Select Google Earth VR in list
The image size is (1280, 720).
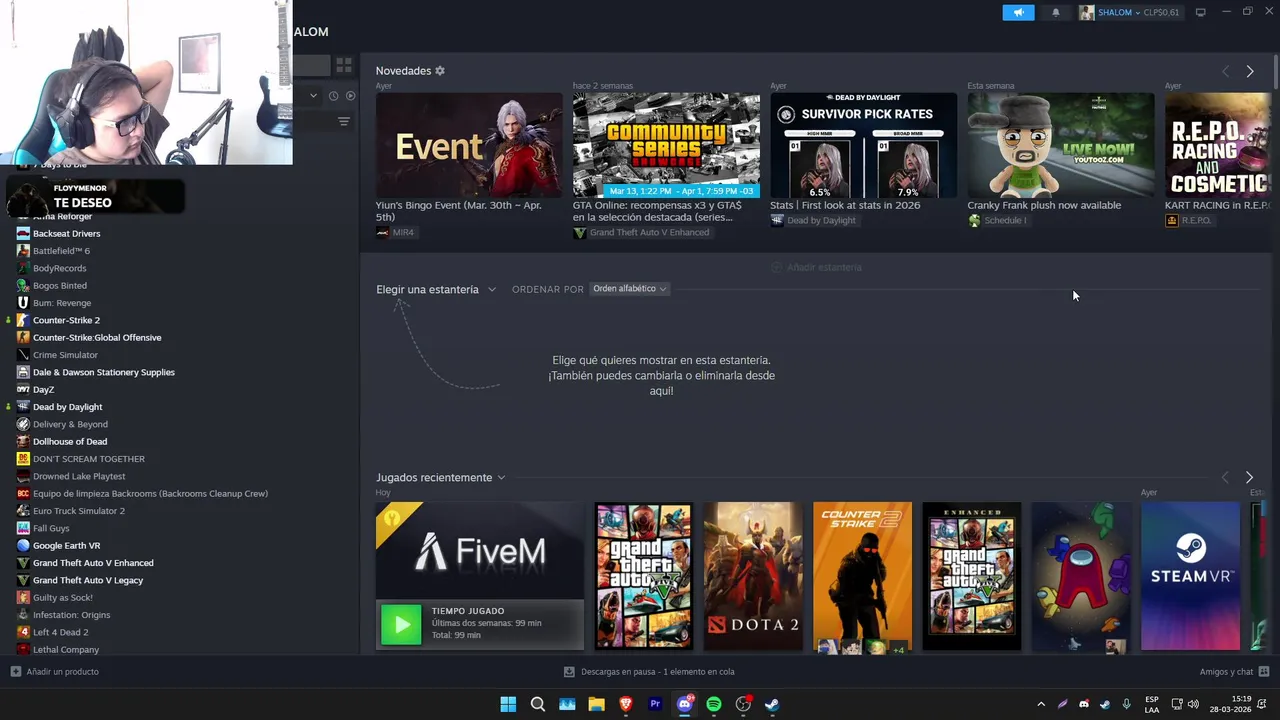coord(66,545)
